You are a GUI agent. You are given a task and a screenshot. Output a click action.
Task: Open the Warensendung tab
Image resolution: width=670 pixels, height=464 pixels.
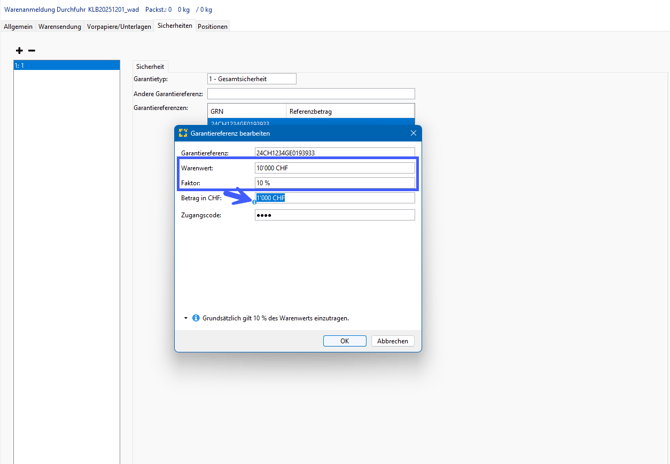(60, 27)
